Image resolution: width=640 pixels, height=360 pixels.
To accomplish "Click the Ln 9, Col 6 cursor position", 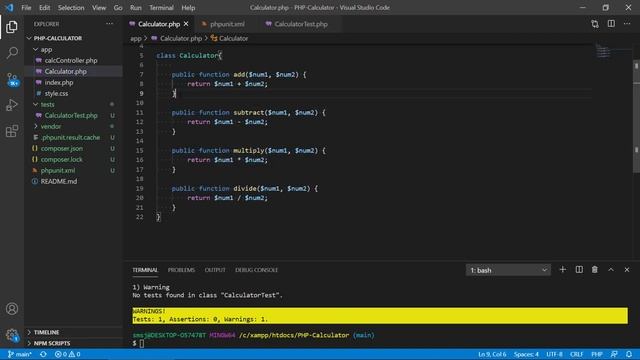I will pos(492,354).
